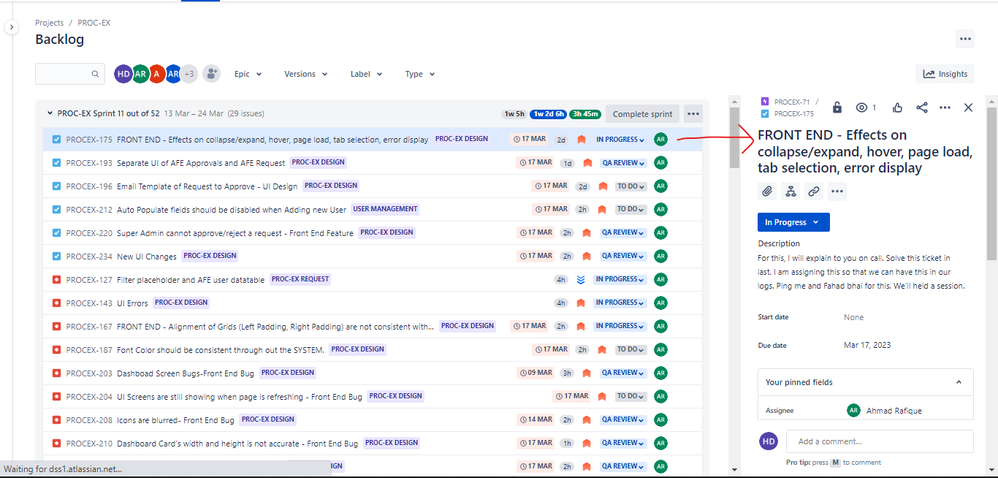Viewport: 998px width, 478px height.
Task: Click the add people icon
Action: pyautogui.click(x=211, y=74)
